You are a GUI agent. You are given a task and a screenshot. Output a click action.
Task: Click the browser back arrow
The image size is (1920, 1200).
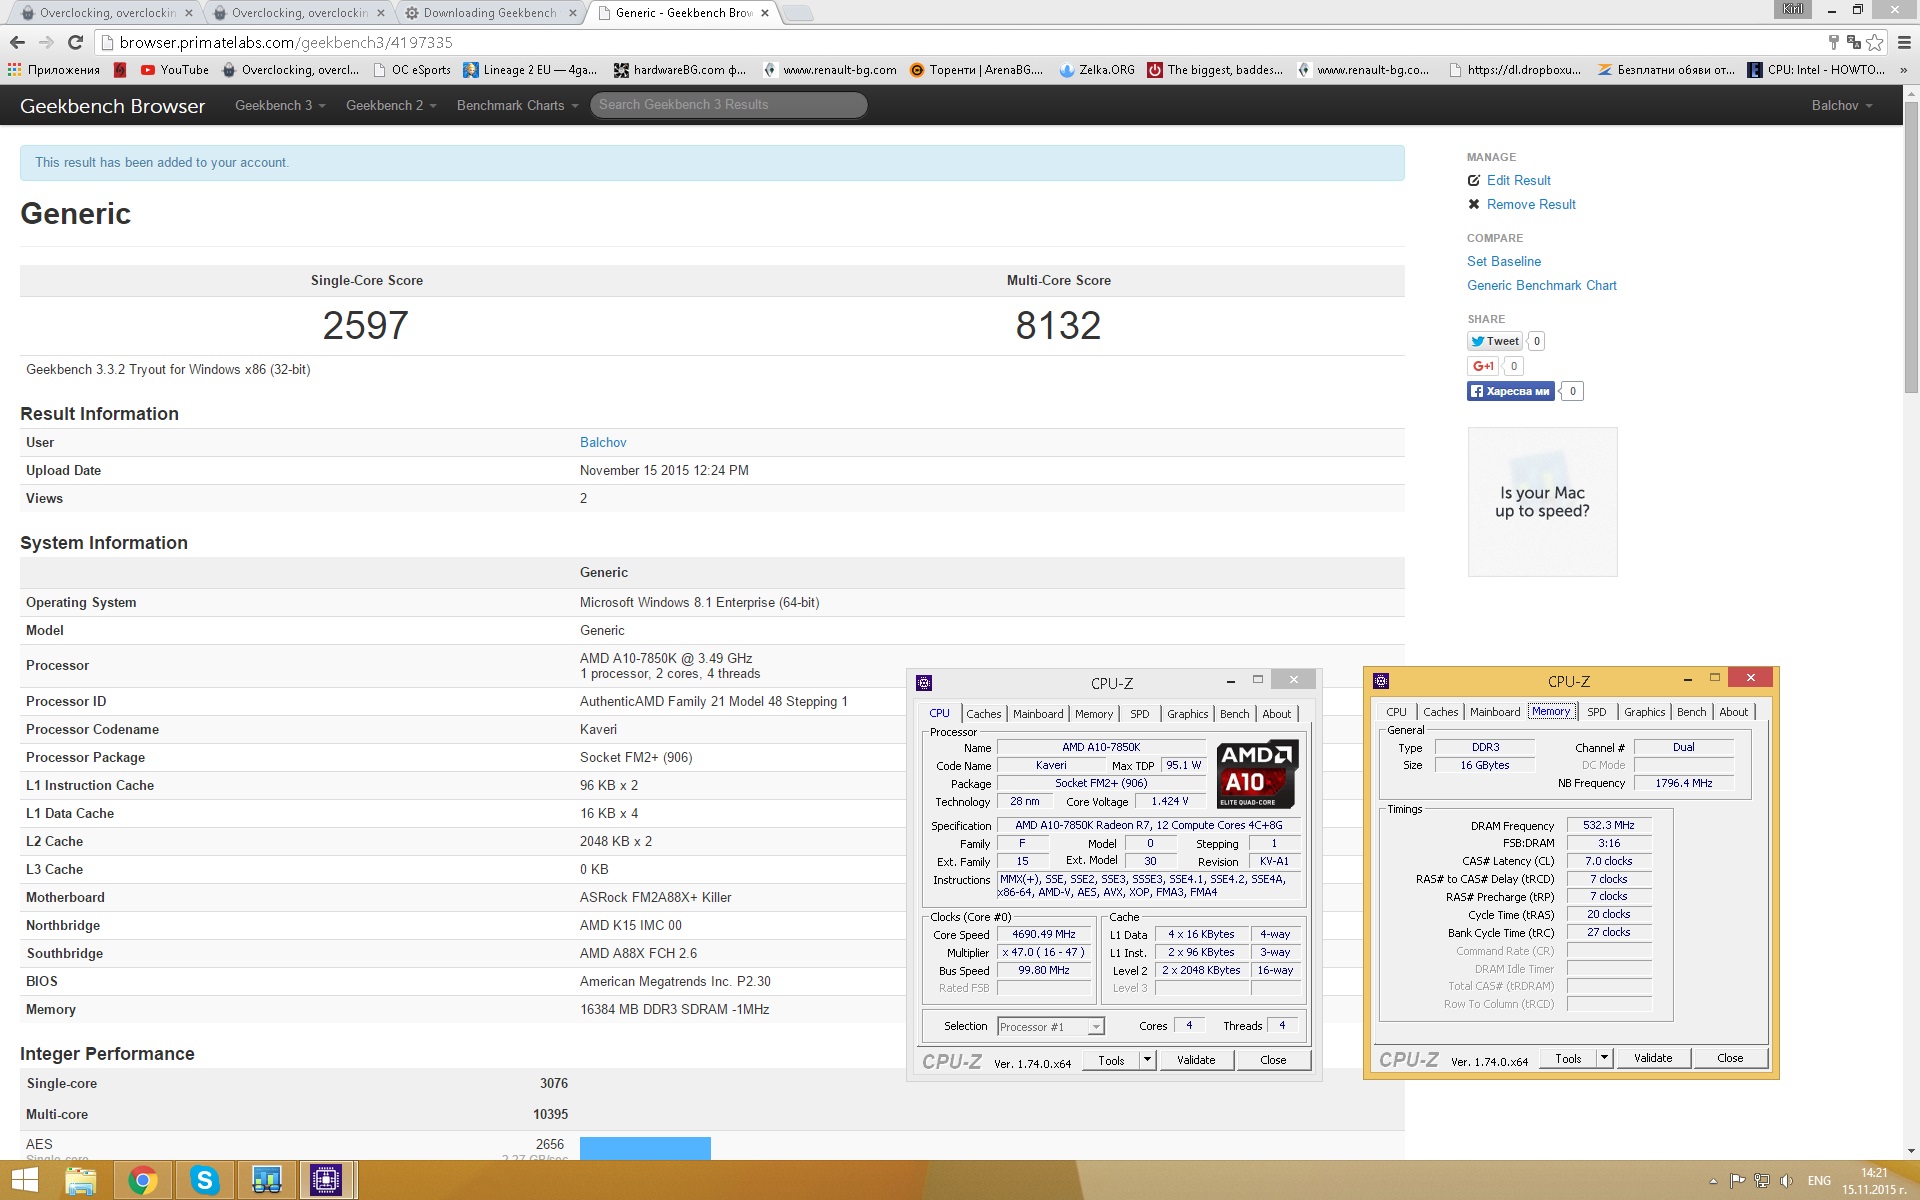point(17,42)
